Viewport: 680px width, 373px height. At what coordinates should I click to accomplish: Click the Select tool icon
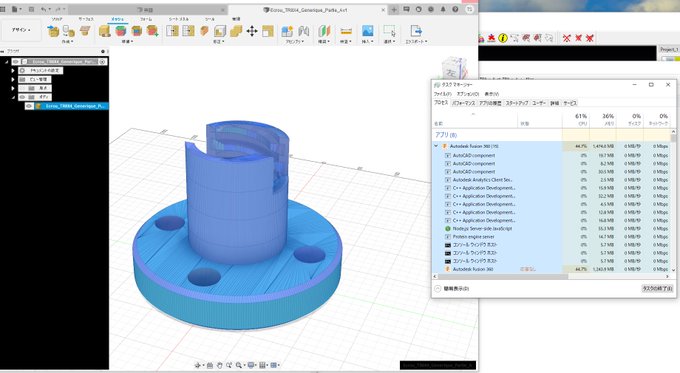click(389, 31)
